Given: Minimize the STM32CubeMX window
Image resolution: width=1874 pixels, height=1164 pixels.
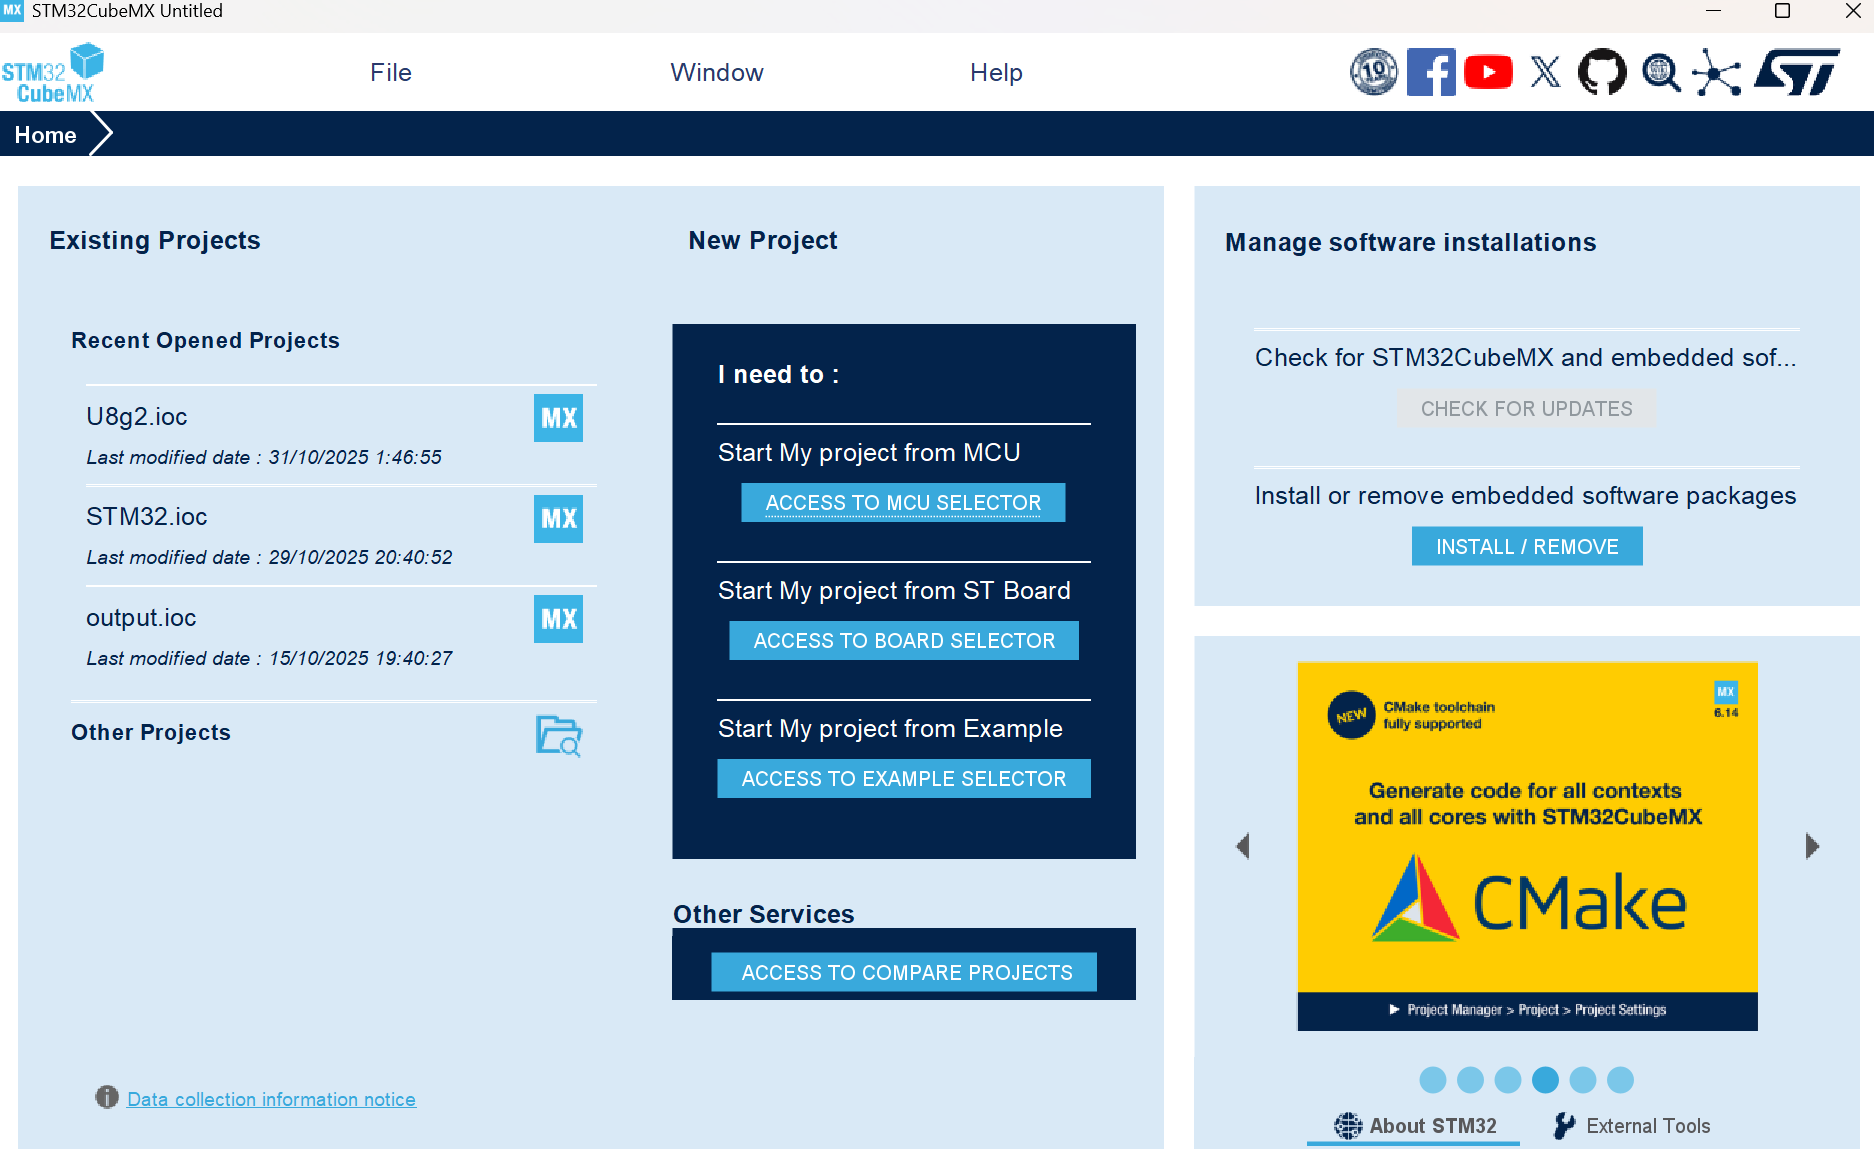Looking at the screenshot, I should (1713, 11).
